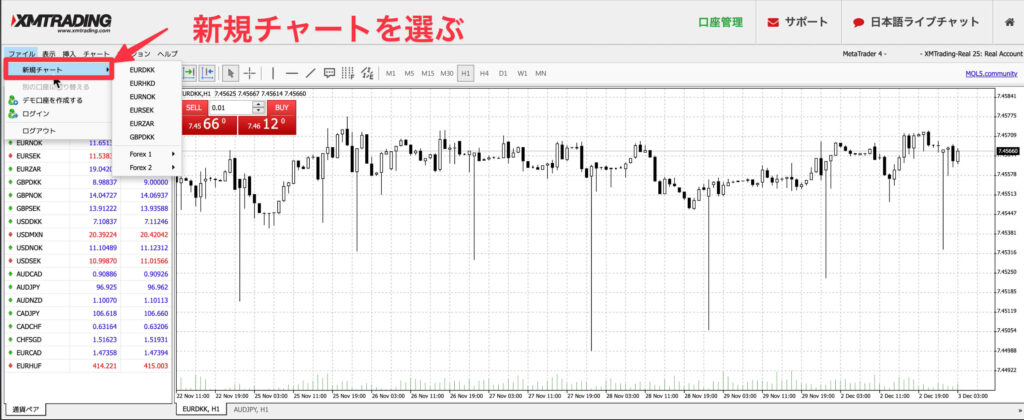Open the チャート menu
The image size is (1024, 420).
pyautogui.click(x=96, y=54)
